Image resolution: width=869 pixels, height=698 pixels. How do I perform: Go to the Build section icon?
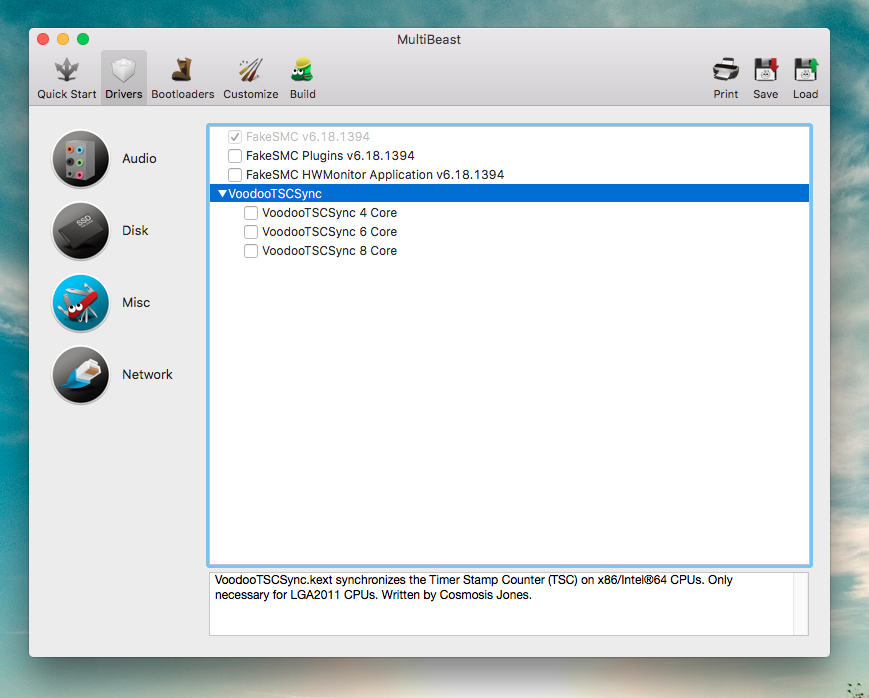(x=302, y=70)
